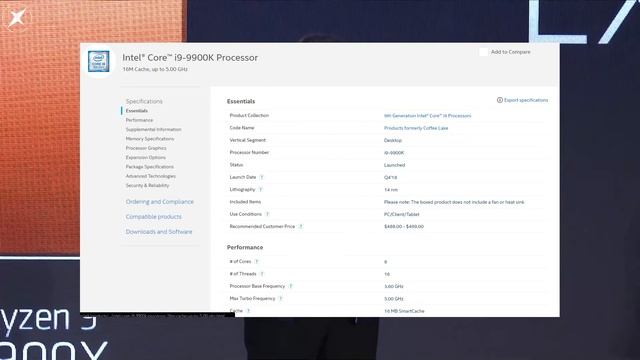The height and width of the screenshot is (360, 640).
Task: Open 9th Generation Intel Core i9 Processors link
Action: [427, 116]
